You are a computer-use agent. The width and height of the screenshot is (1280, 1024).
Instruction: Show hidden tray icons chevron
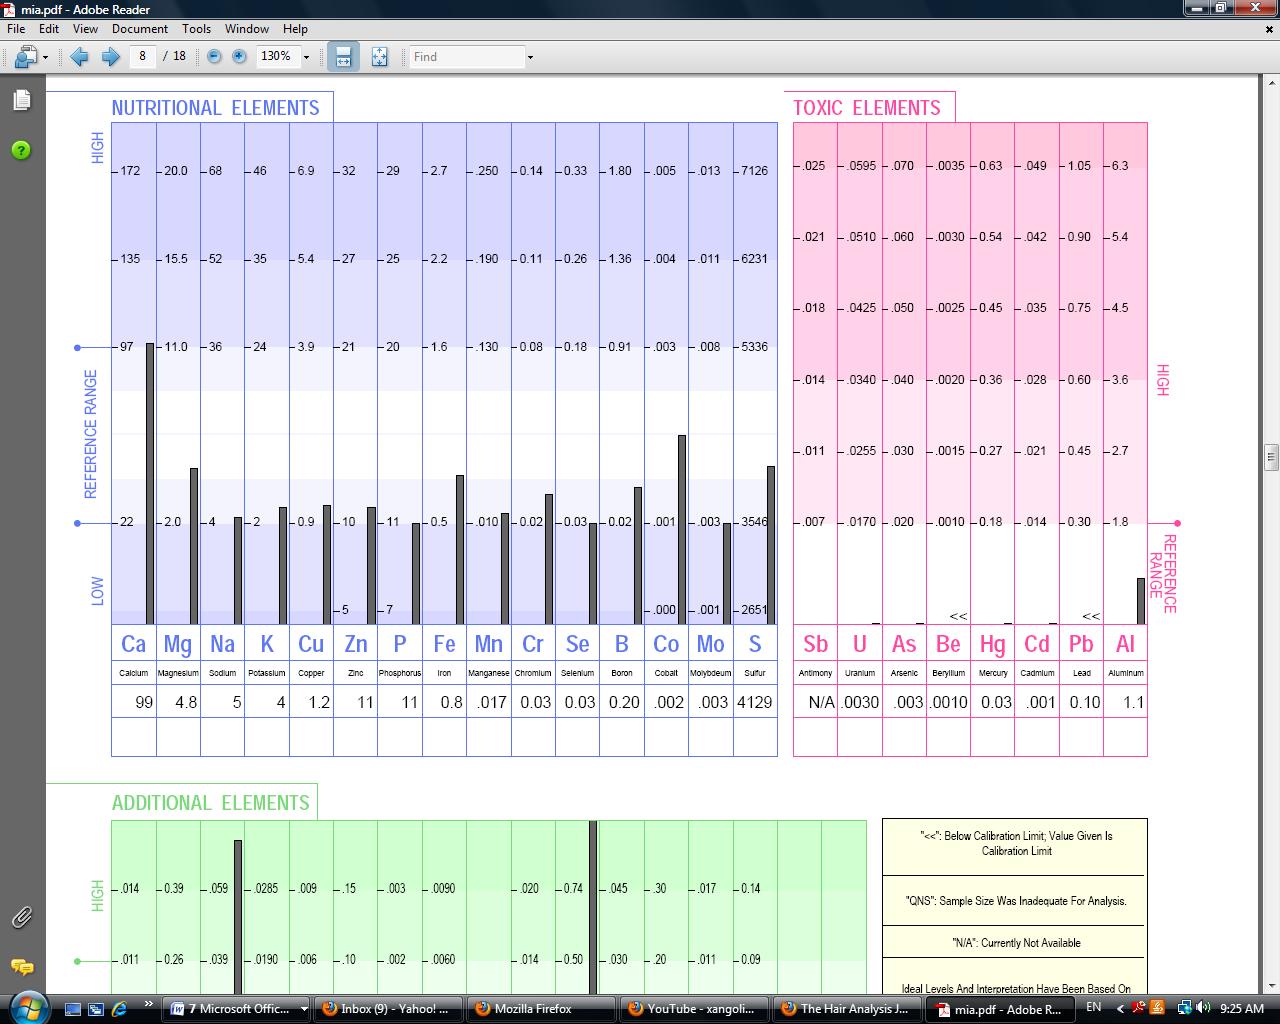click(x=1121, y=1008)
